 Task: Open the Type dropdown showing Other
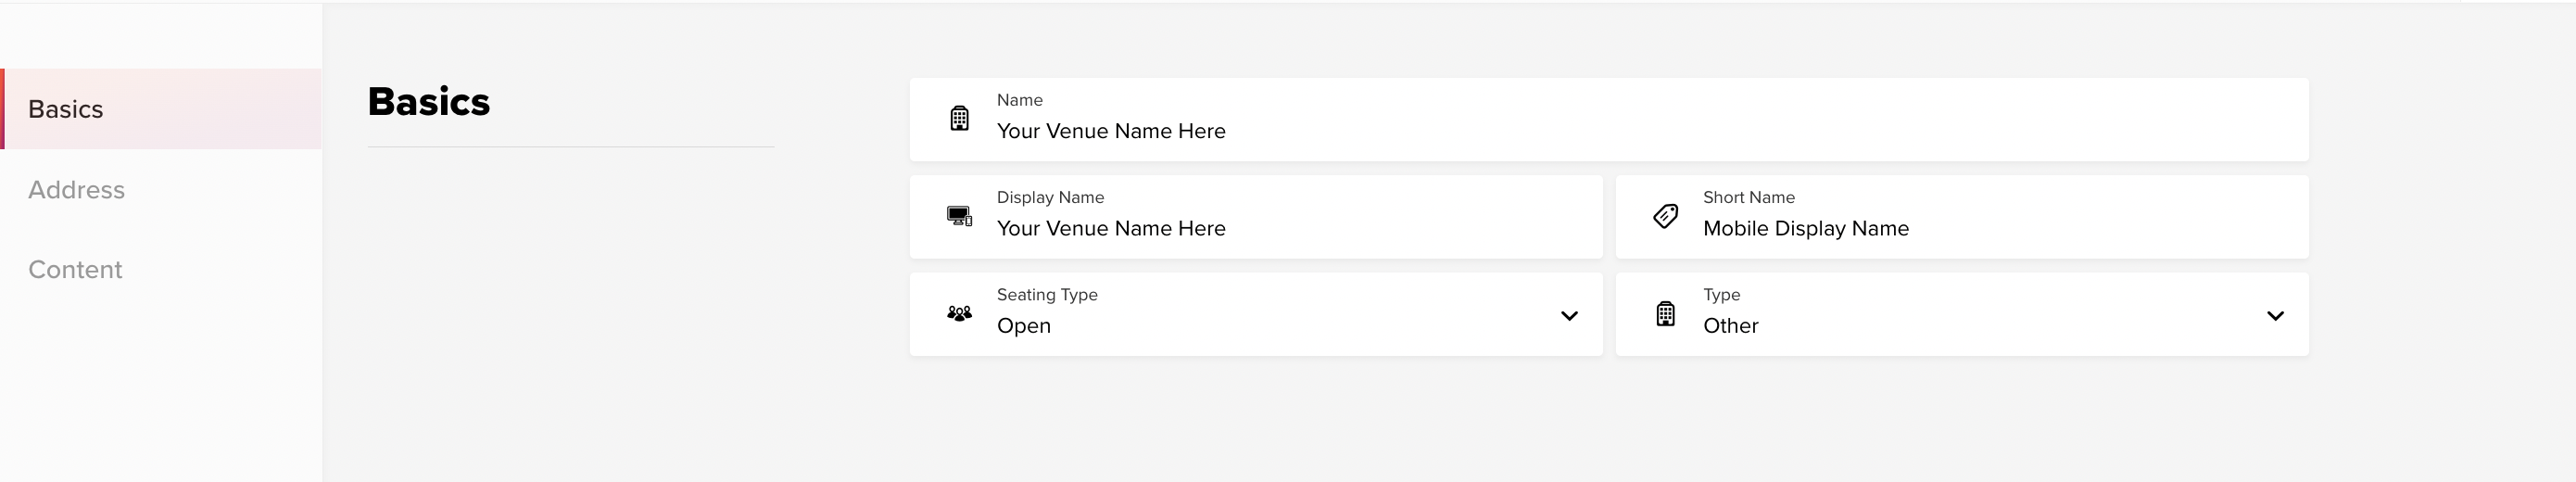point(1962,314)
